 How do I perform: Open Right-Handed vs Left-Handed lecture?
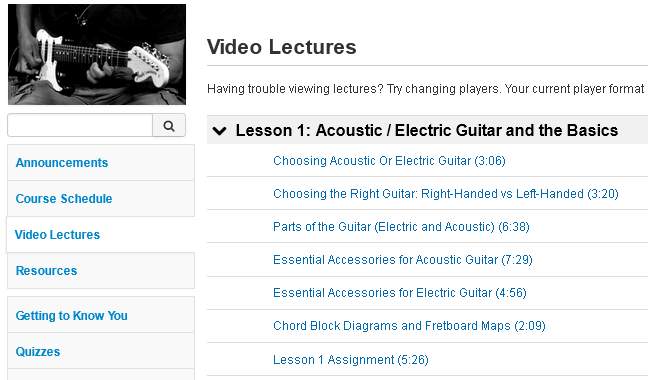click(x=446, y=194)
